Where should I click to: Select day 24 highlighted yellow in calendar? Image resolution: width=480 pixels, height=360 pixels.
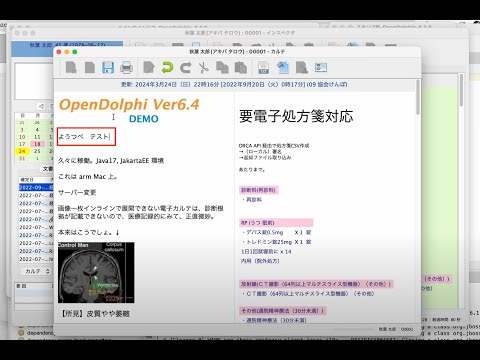[x=22, y=151]
